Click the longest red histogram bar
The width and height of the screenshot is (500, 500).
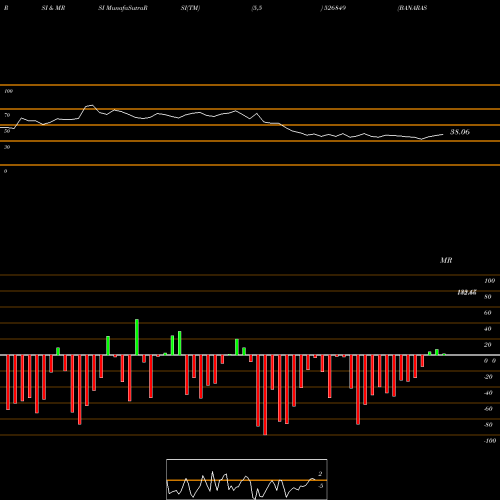[x=265, y=395]
